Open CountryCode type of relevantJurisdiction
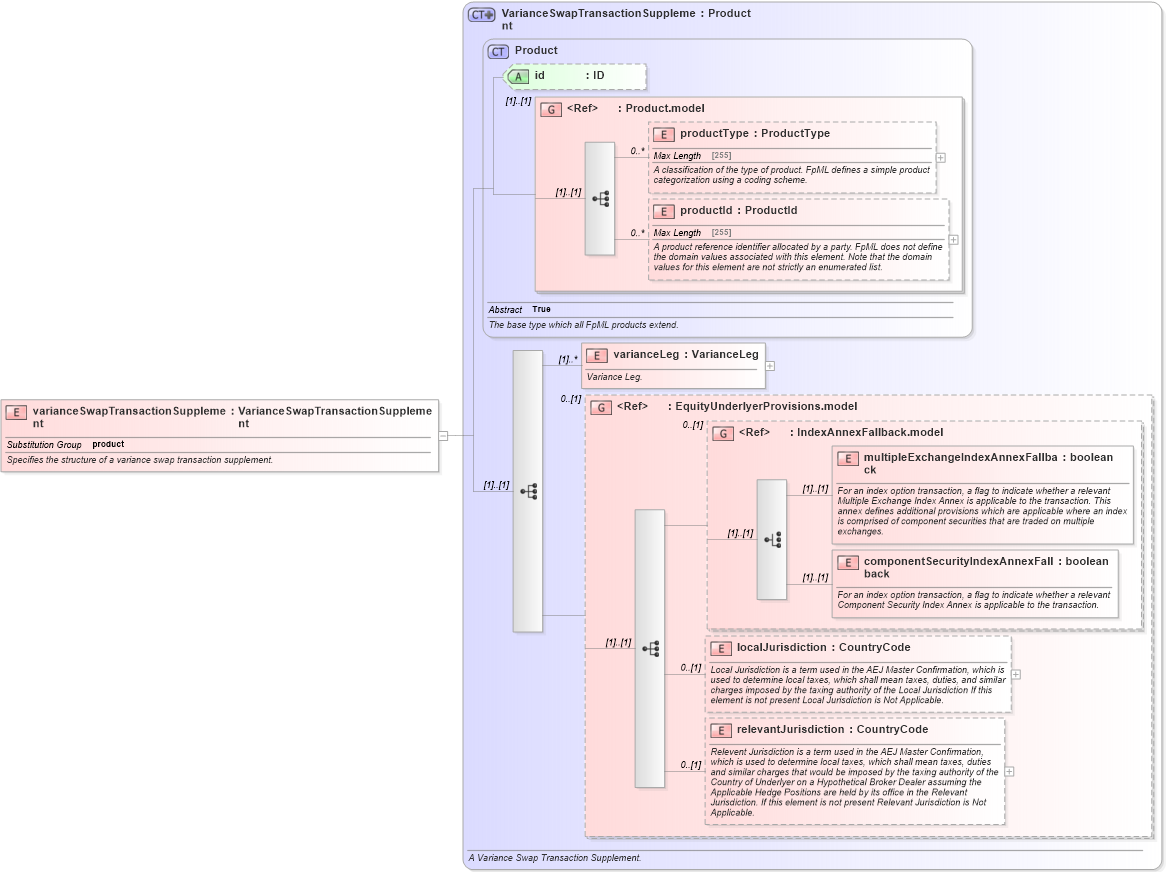The height and width of the screenshot is (872, 1166). [892, 729]
